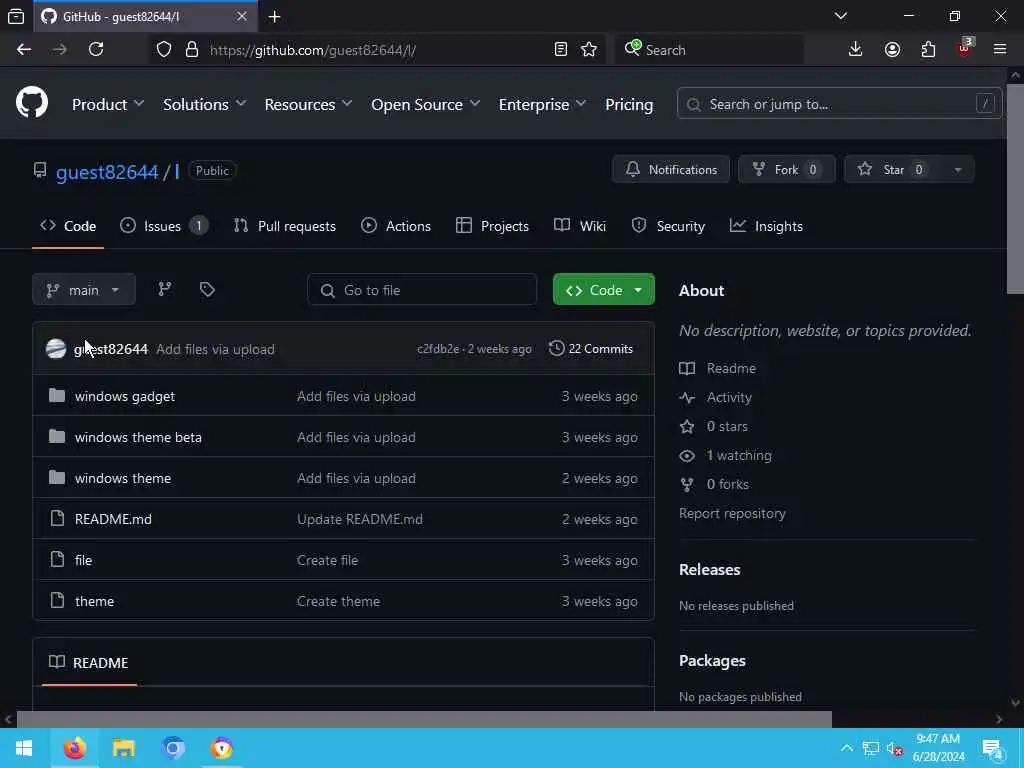Click the Notifications button
This screenshot has width=1024, height=768.
coord(671,170)
